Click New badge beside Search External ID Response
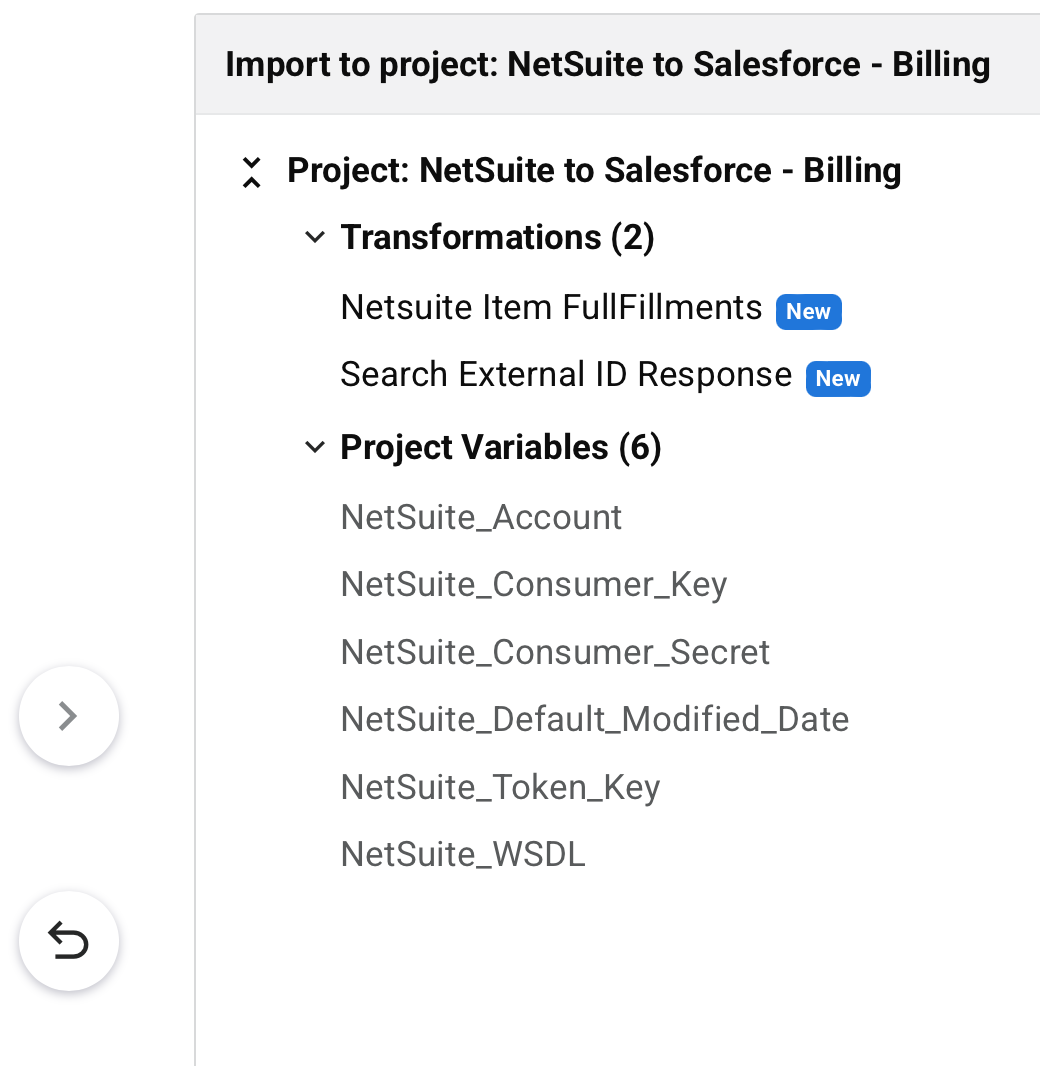This screenshot has width=1040, height=1066. click(838, 378)
